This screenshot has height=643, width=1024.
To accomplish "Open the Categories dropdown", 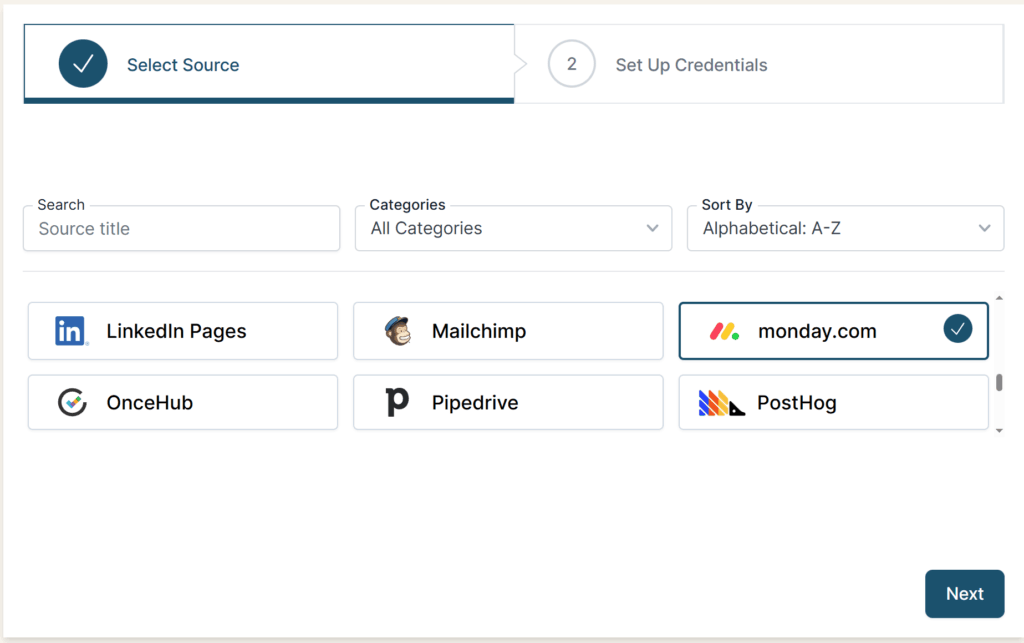I will [x=513, y=229].
